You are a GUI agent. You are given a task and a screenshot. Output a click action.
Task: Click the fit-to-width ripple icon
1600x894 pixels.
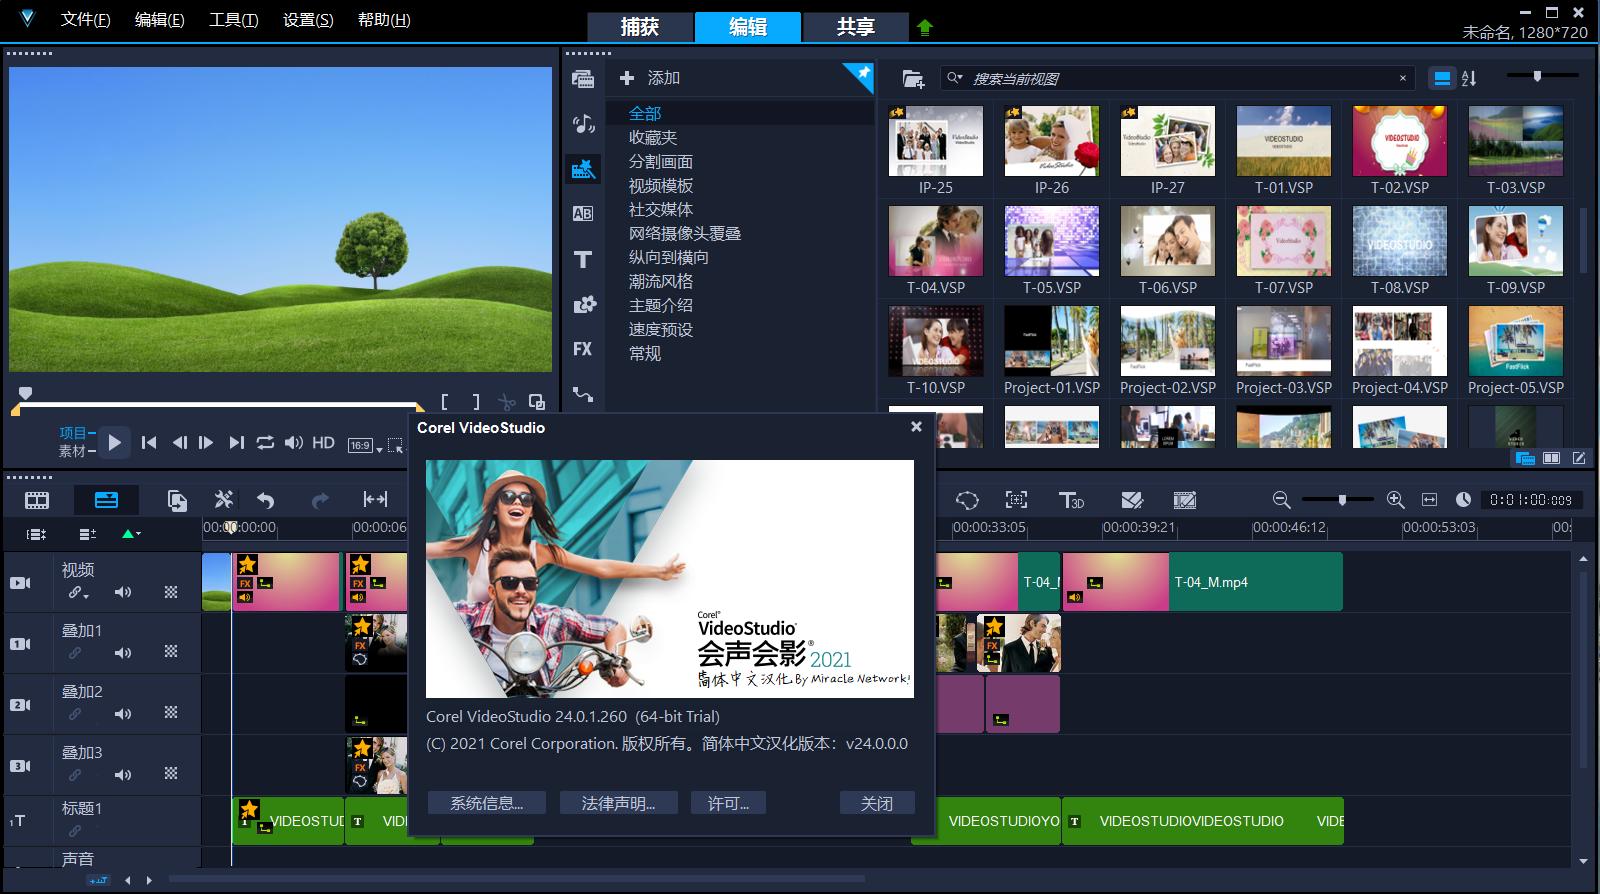[x=375, y=500]
